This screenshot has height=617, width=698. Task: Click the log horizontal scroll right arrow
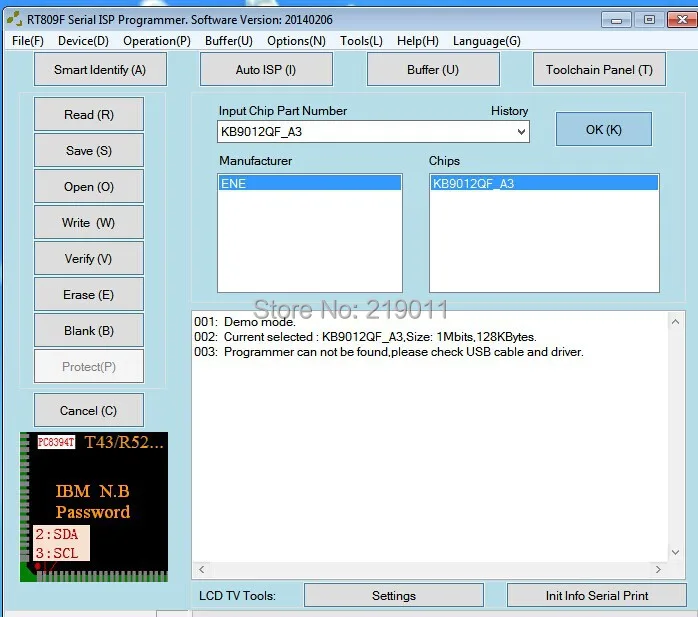[x=658, y=569]
